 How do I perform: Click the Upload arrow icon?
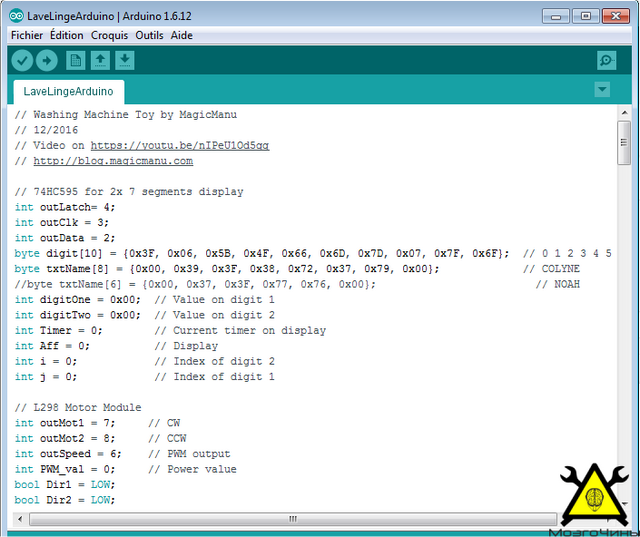point(47,60)
